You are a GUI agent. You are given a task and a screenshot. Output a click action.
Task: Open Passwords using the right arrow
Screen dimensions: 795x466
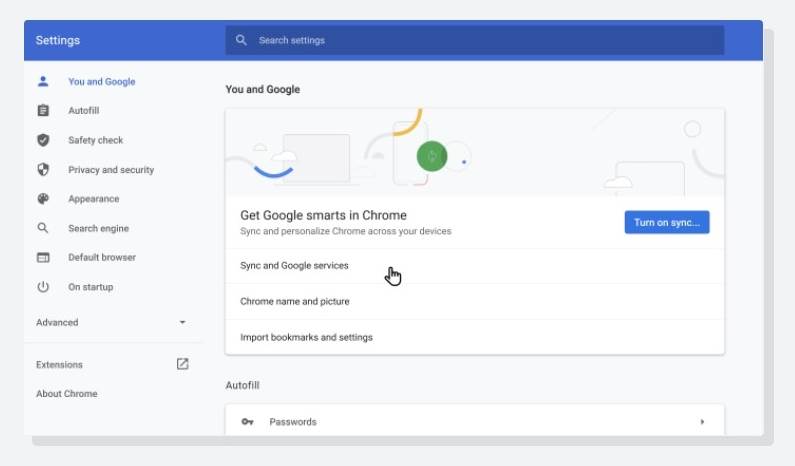click(x=701, y=422)
